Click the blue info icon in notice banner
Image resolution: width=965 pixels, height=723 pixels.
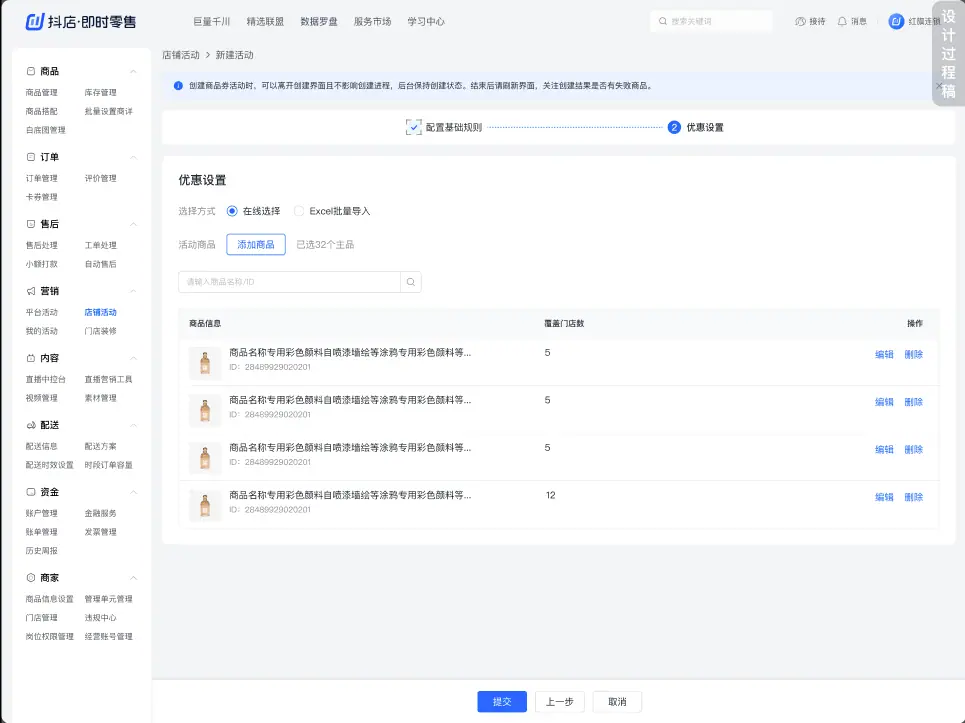[178, 86]
